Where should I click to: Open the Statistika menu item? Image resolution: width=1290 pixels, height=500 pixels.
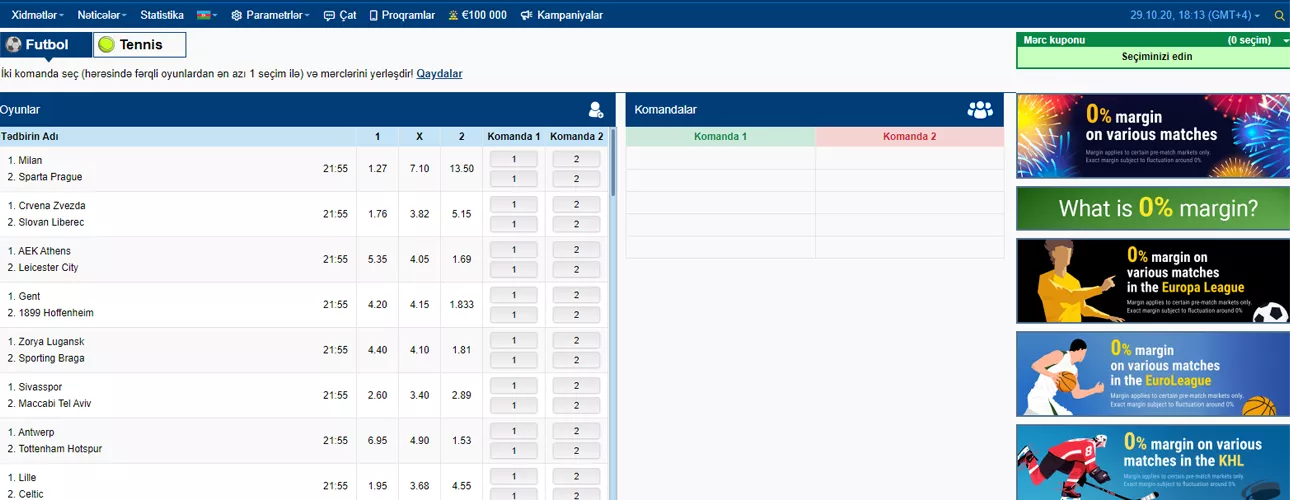162,16
